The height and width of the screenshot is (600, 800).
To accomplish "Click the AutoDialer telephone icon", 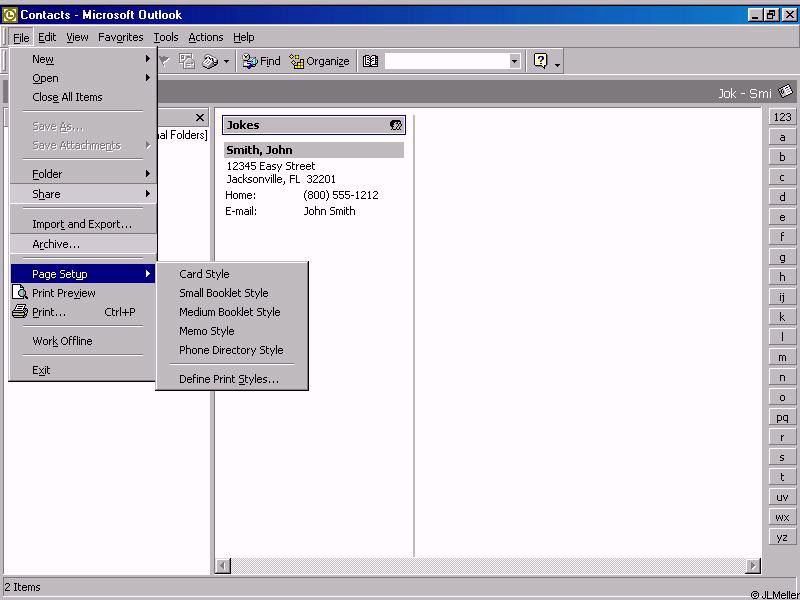I will tap(210, 61).
